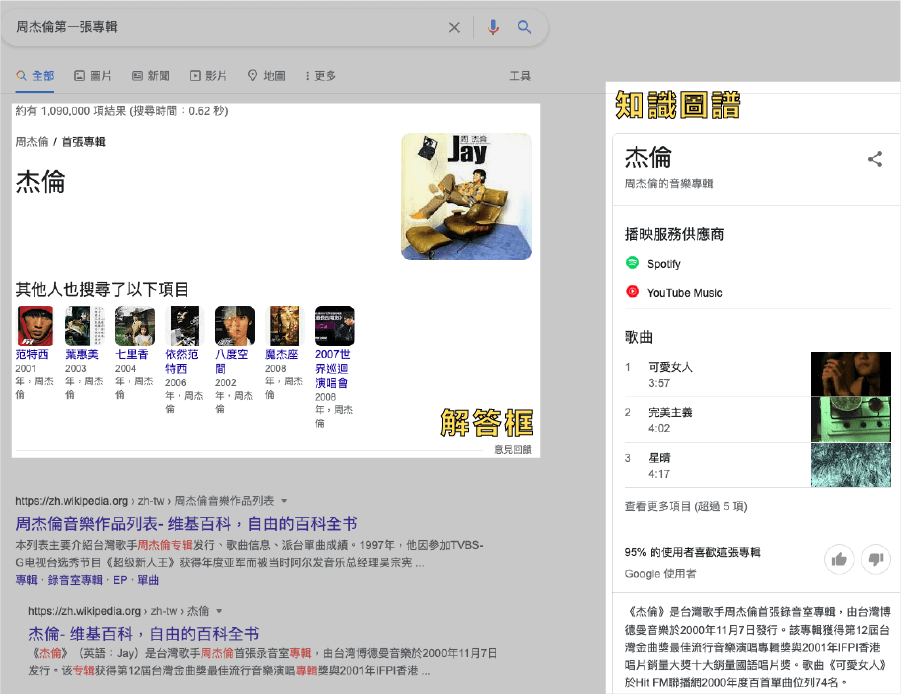Expand dropdown arrow beside zh-tw › 杰倫 URL
Image resolution: width=901 pixels, height=694 pixels.
pos(219,611)
